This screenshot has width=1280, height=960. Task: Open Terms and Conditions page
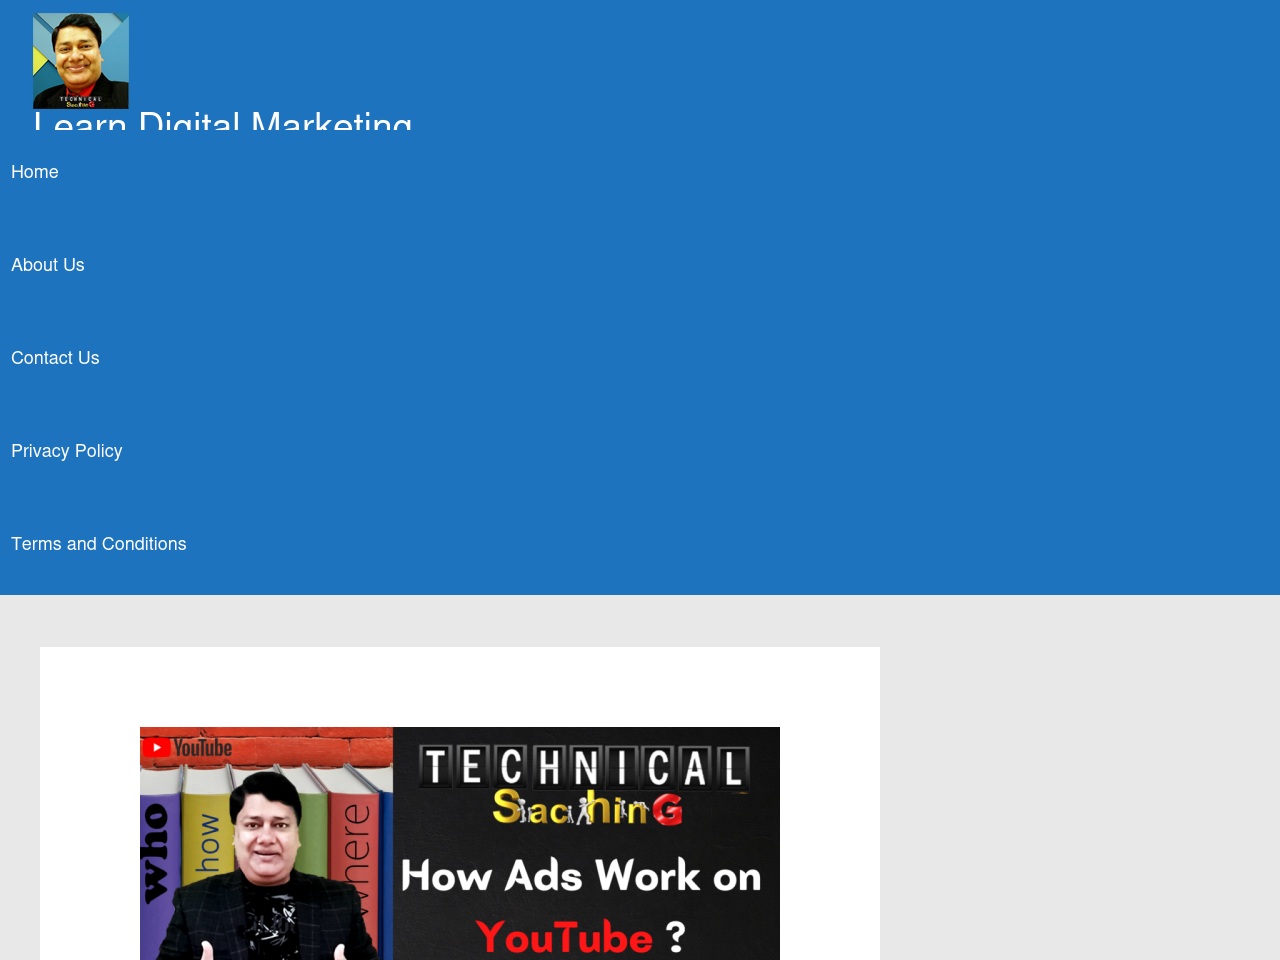(x=99, y=544)
